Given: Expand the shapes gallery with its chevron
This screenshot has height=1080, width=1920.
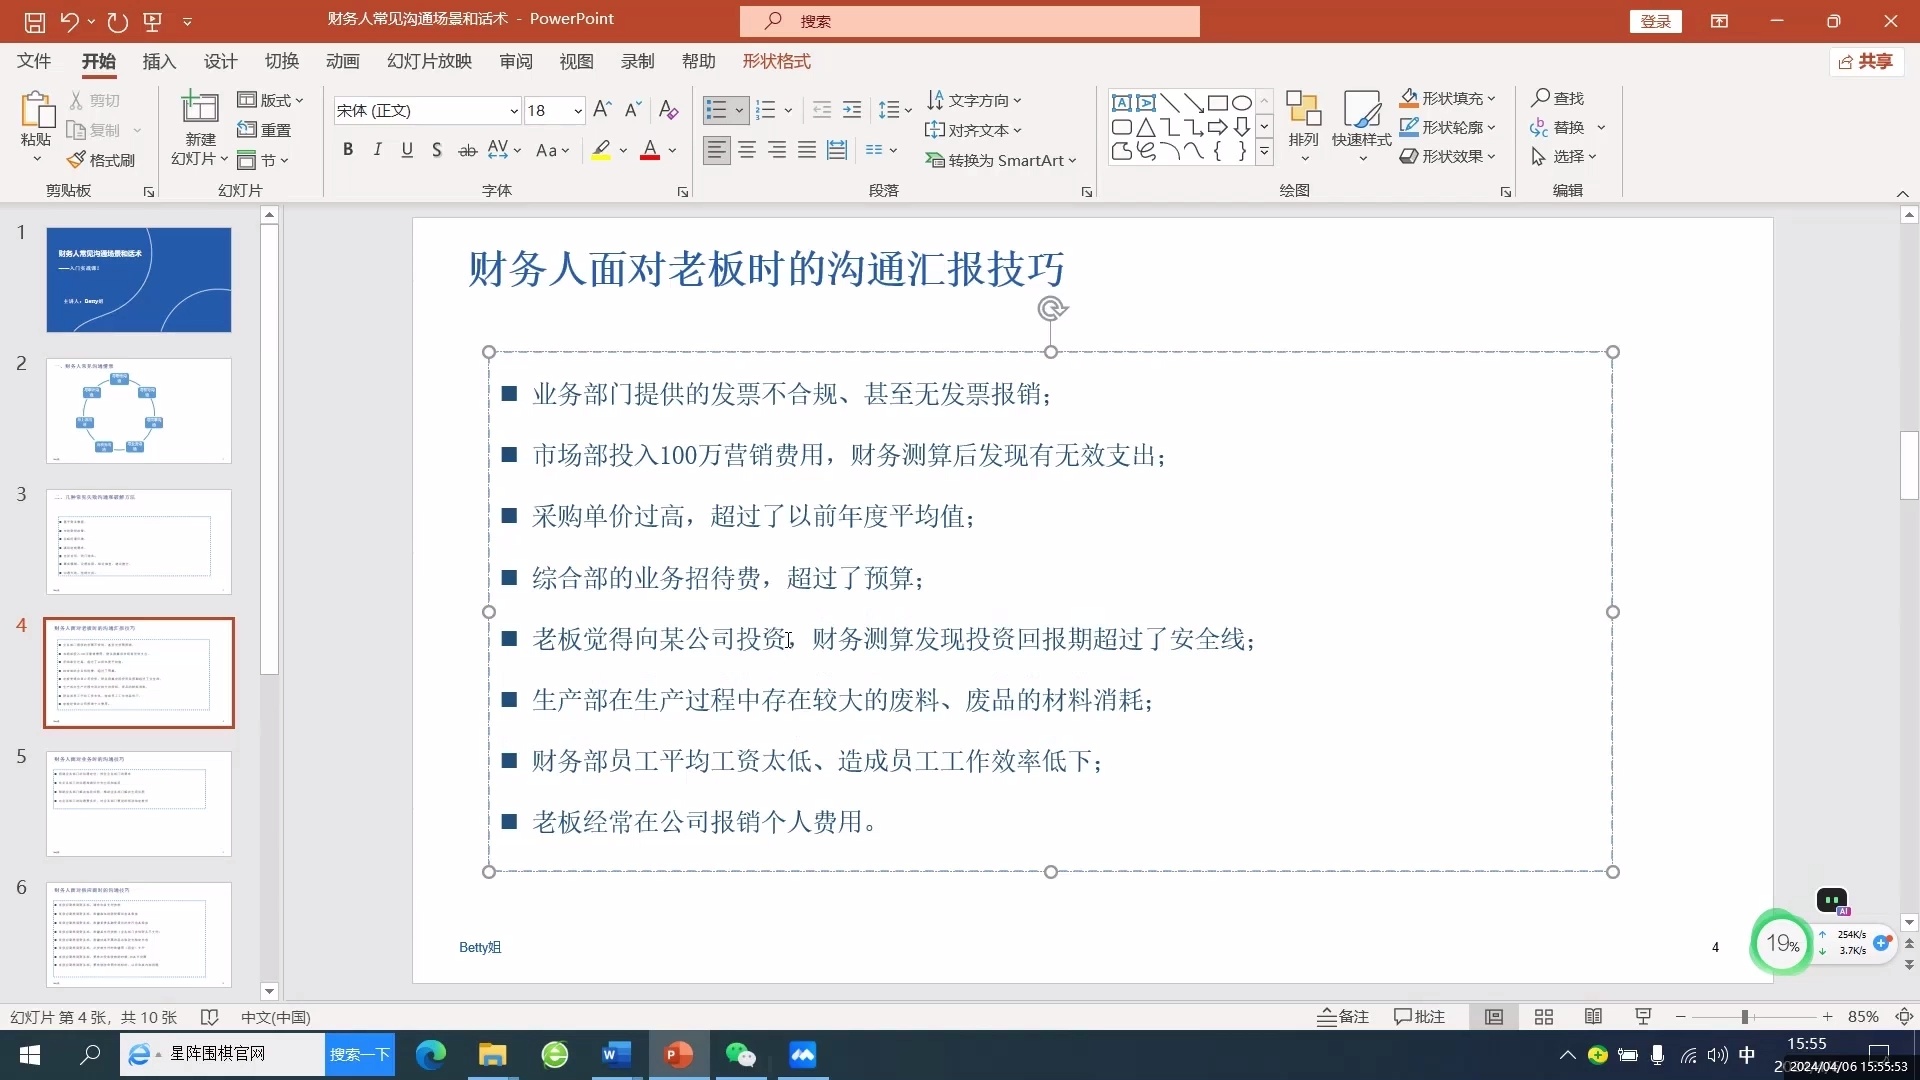Looking at the screenshot, I should [x=1264, y=151].
